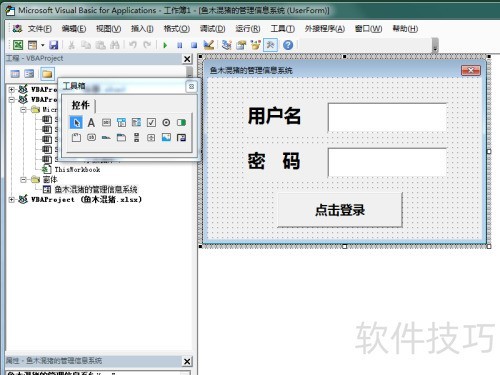
Task: Click View Object icon in project panel
Action: (29, 74)
